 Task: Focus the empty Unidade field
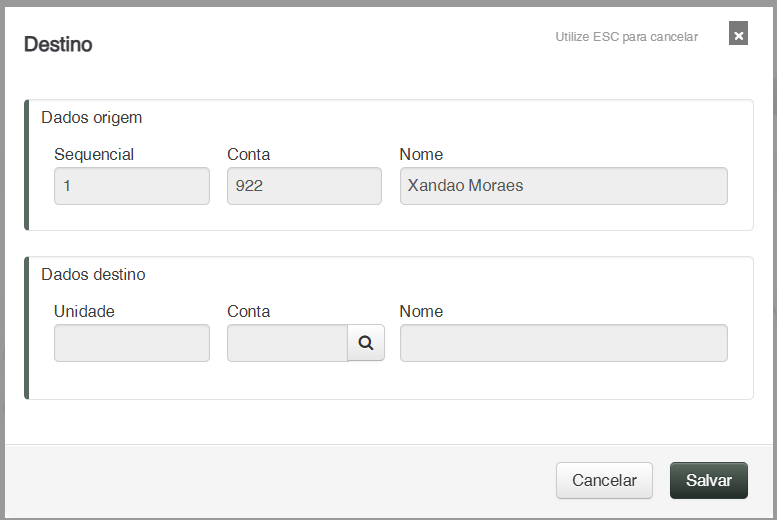(x=132, y=343)
